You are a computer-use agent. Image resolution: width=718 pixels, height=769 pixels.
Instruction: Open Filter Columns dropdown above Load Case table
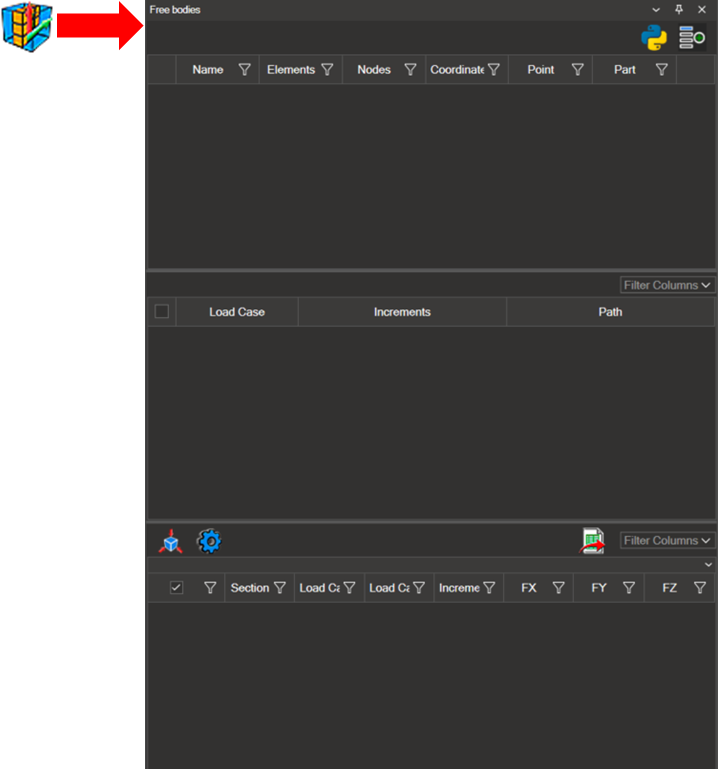coord(667,285)
